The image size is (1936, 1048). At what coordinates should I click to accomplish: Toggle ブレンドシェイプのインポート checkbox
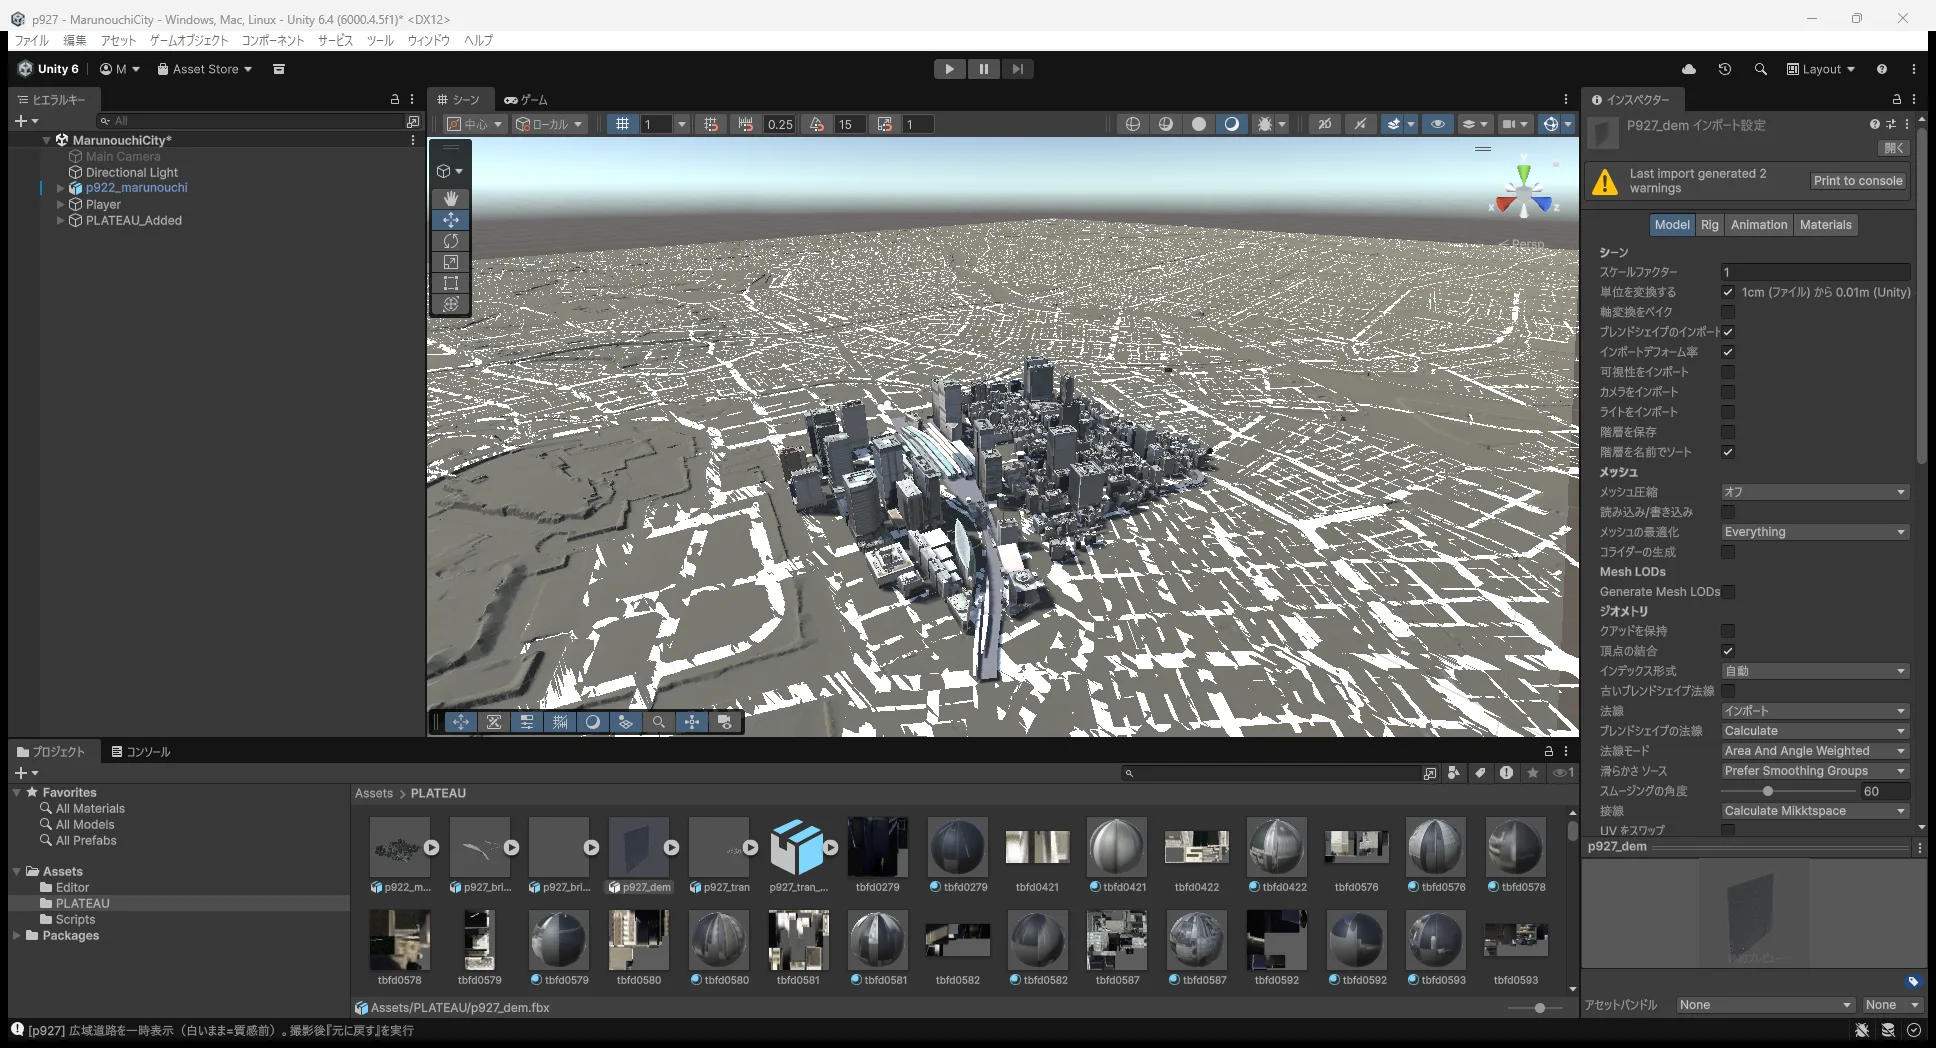[1728, 332]
